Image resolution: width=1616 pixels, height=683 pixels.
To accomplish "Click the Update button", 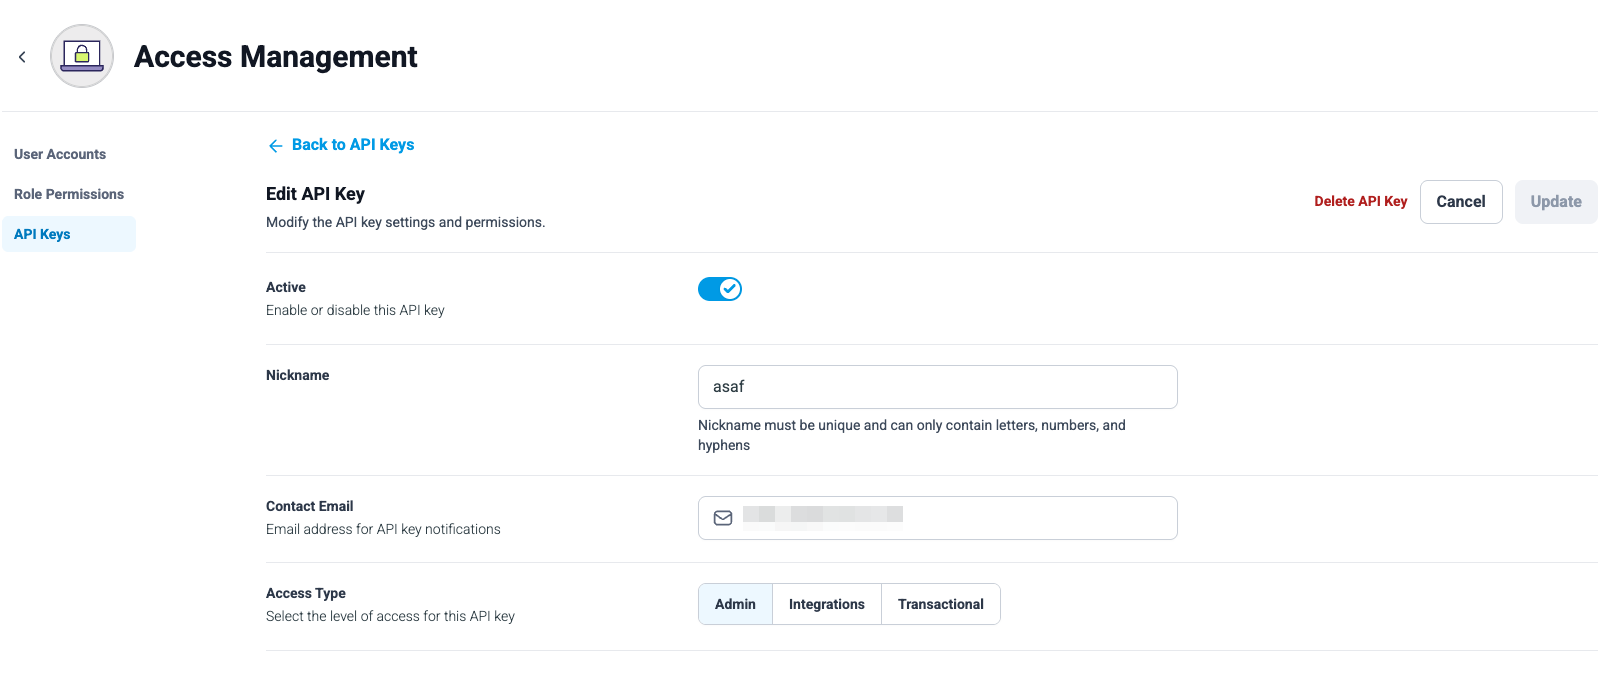I will 1556,202.
